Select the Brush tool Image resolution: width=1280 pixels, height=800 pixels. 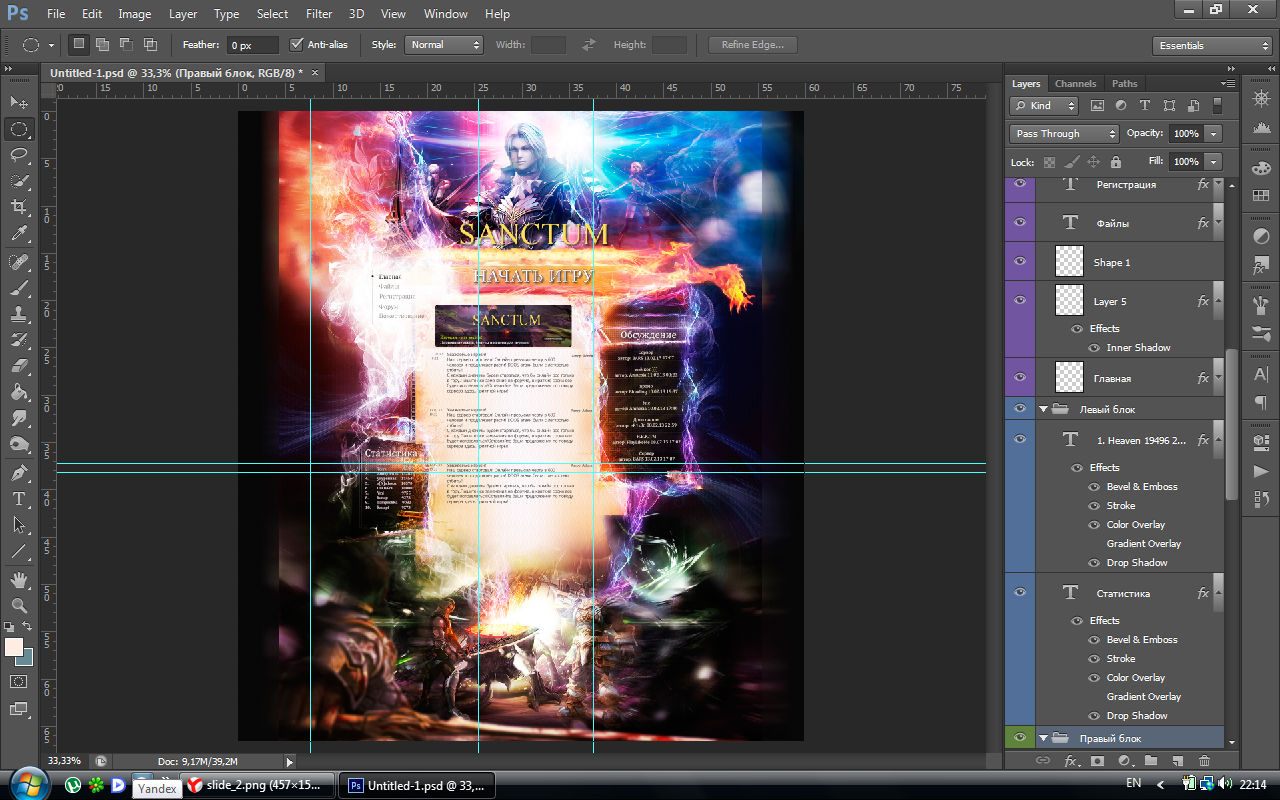tap(19, 288)
